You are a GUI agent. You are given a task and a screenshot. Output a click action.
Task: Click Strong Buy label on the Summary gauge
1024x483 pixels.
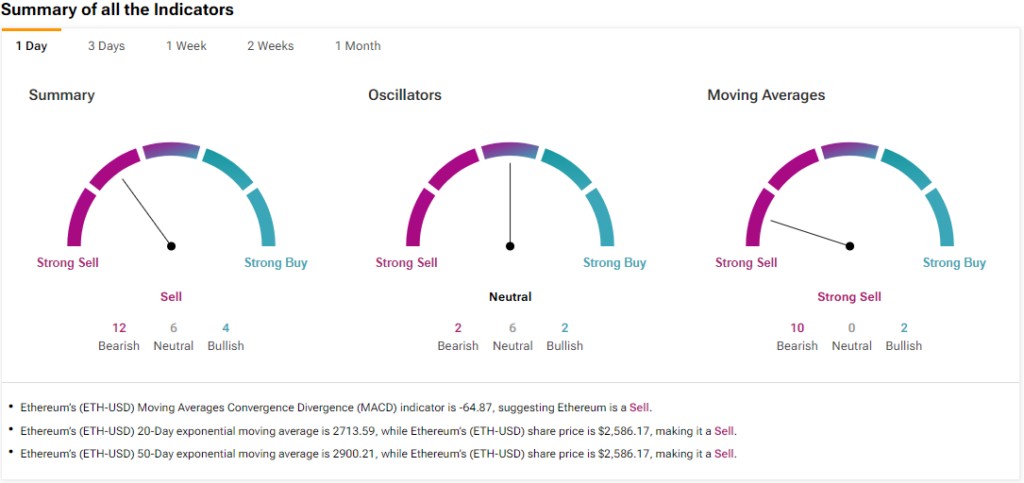click(x=276, y=263)
